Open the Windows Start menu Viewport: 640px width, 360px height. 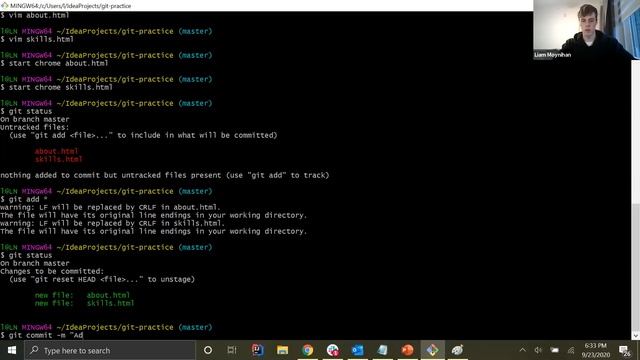(11, 350)
